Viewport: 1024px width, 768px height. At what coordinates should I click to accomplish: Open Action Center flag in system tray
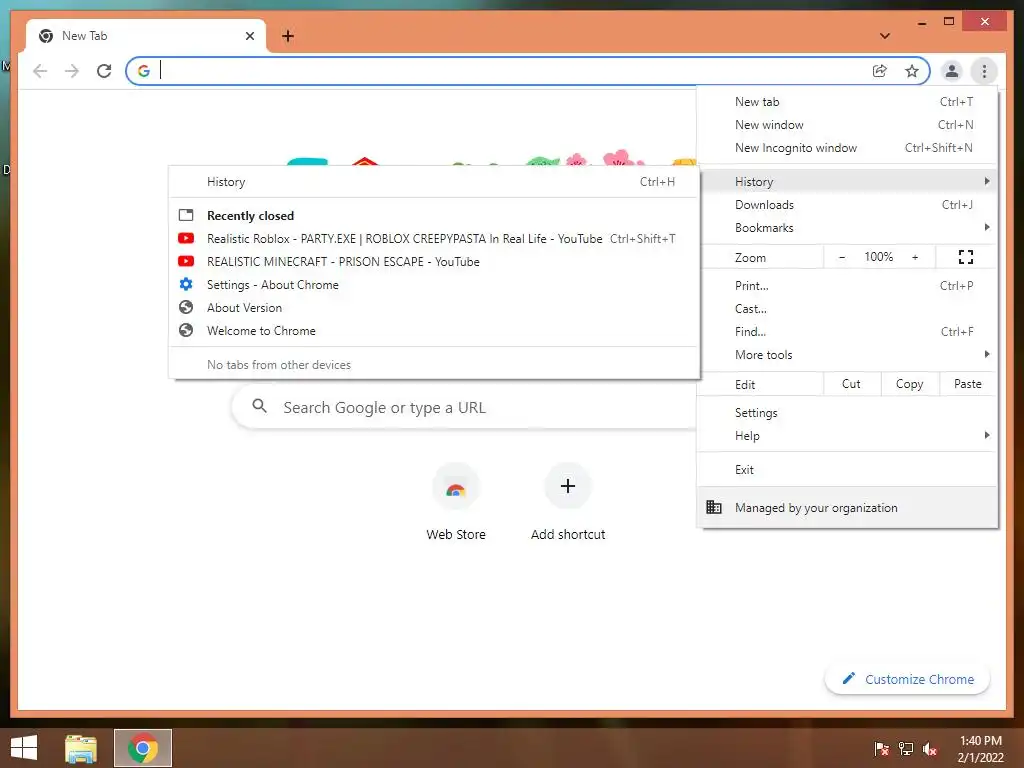pos(881,748)
